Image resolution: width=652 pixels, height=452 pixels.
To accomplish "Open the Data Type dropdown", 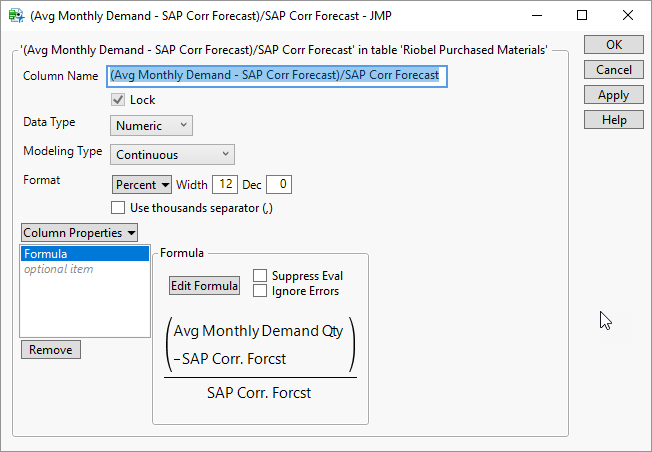I will pyautogui.click(x=151, y=125).
